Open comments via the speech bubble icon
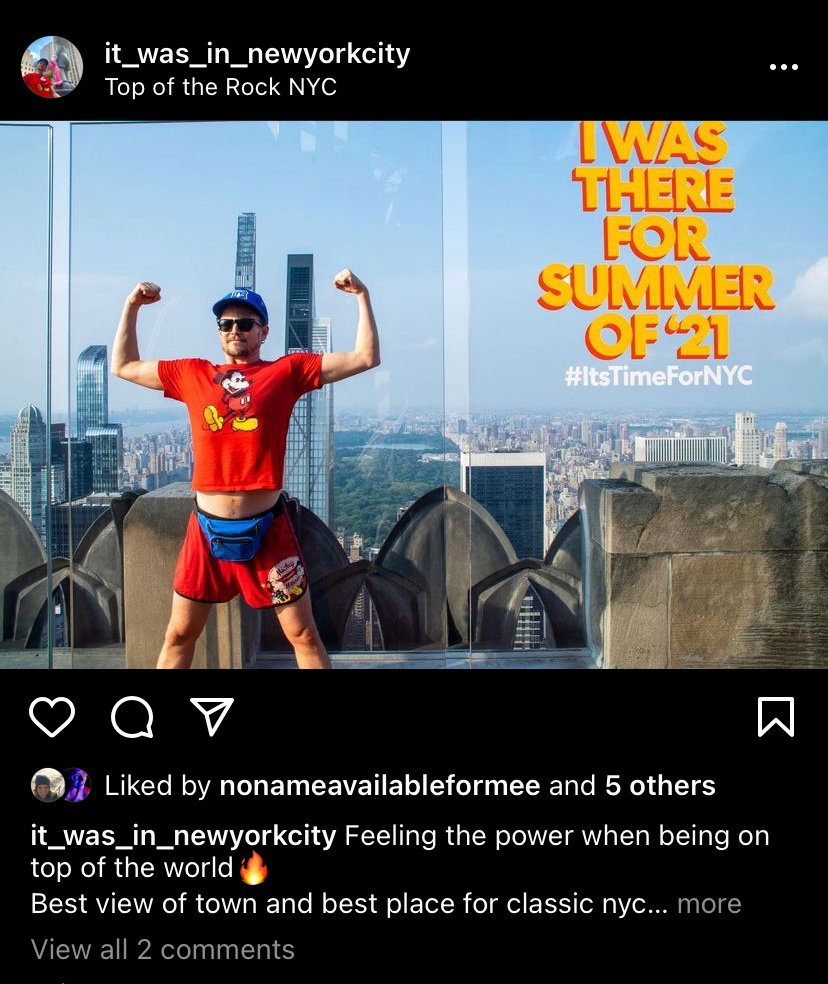 [132, 716]
